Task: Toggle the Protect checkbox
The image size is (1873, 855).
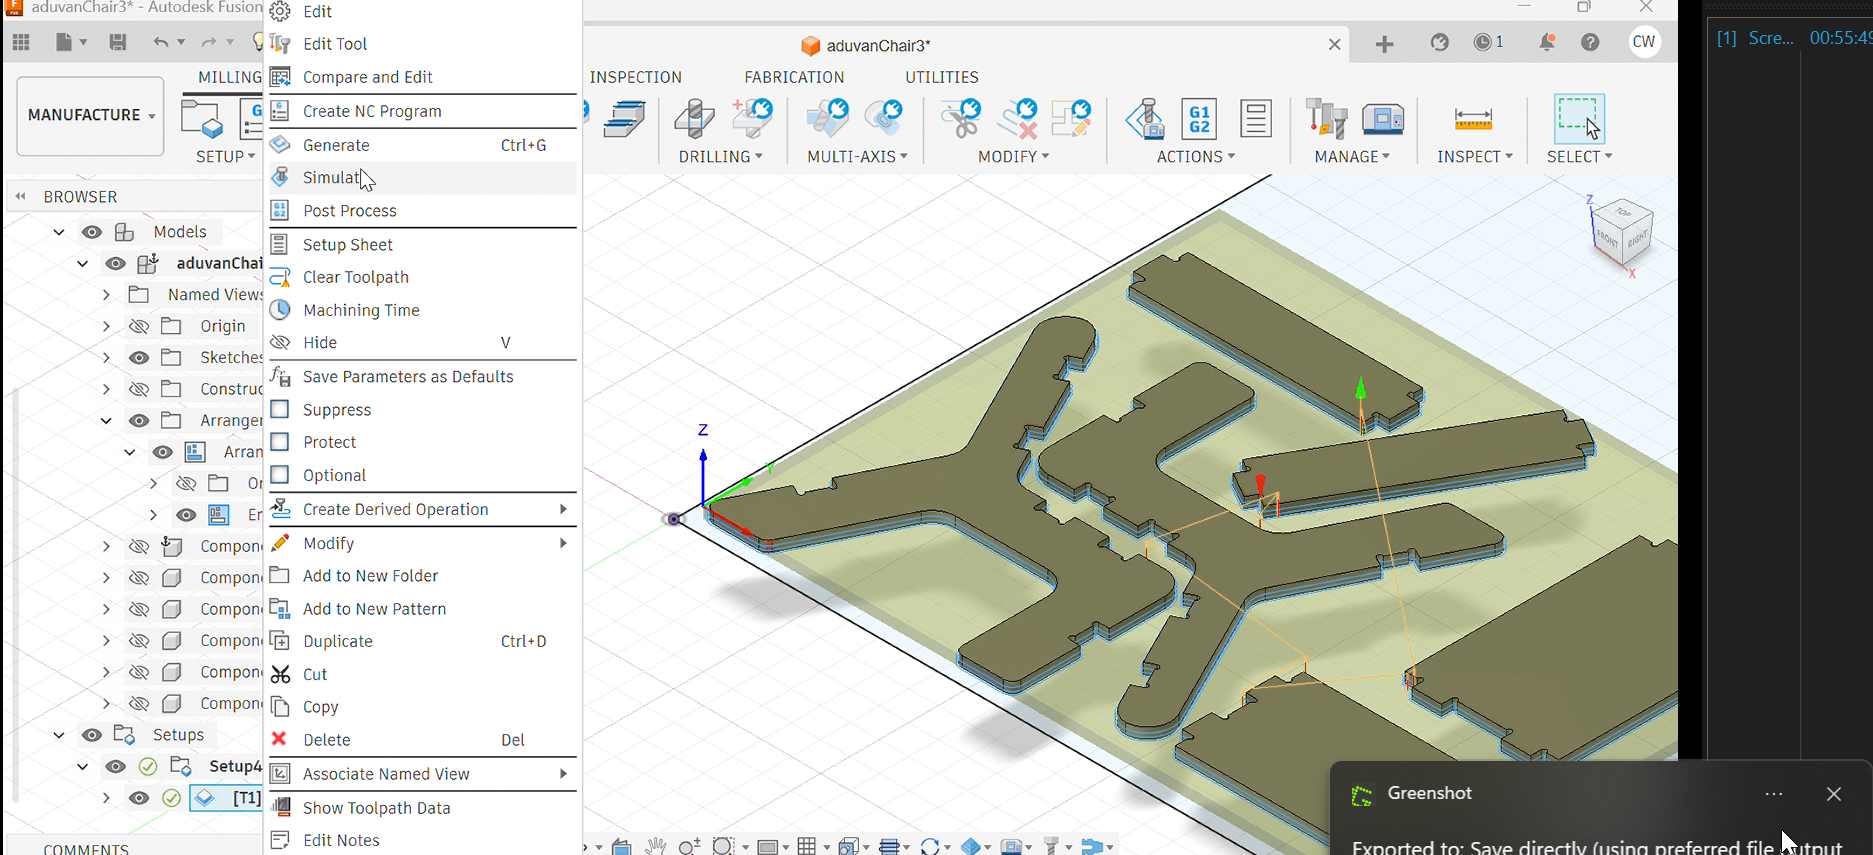Action: [x=280, y=442]
